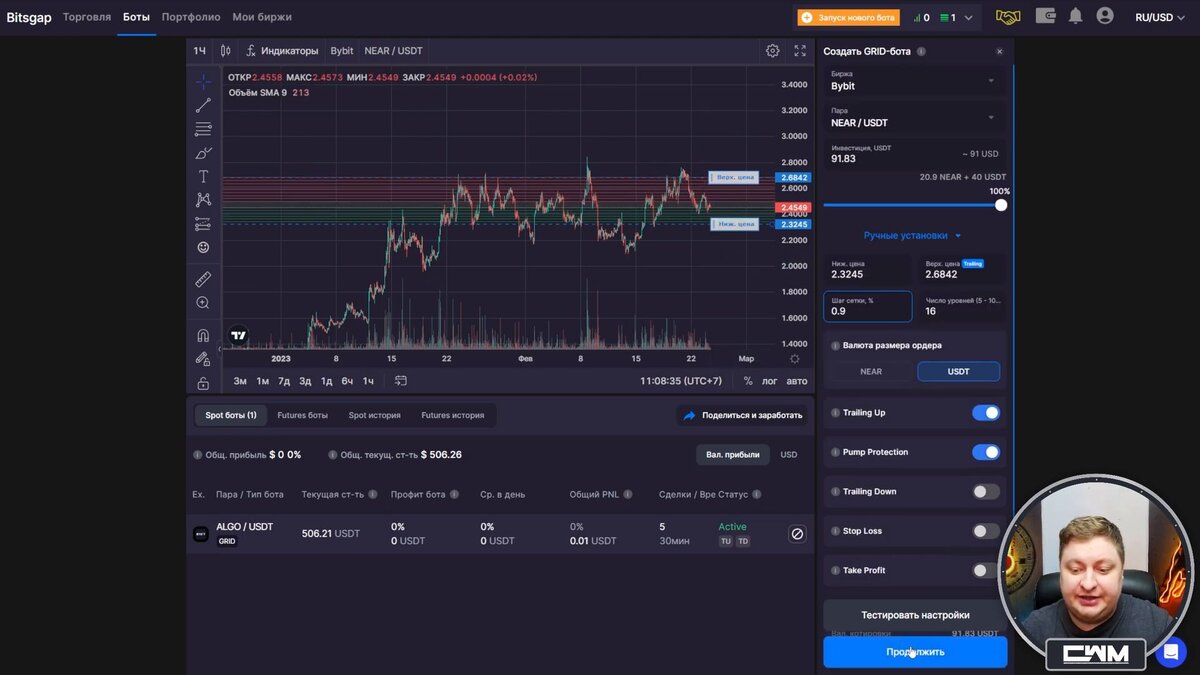Open the Fibonacci lines tool
Viewport: 1200px width, 675px height.
point(203,129)
